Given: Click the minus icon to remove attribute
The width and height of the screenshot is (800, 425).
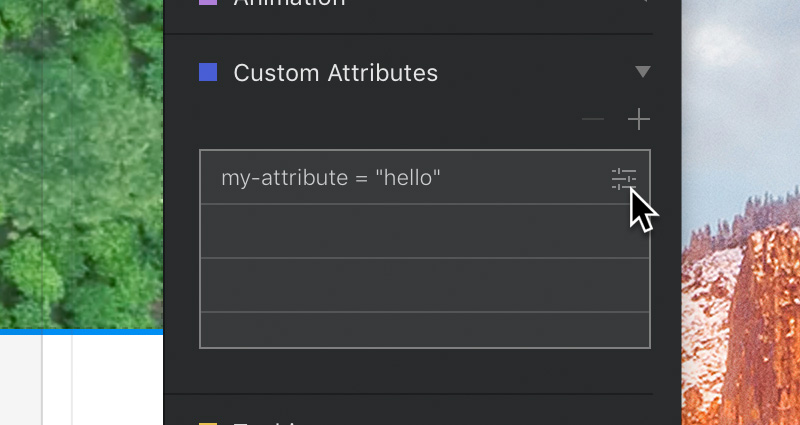Looking at the screenshot, I should (593, 120).
